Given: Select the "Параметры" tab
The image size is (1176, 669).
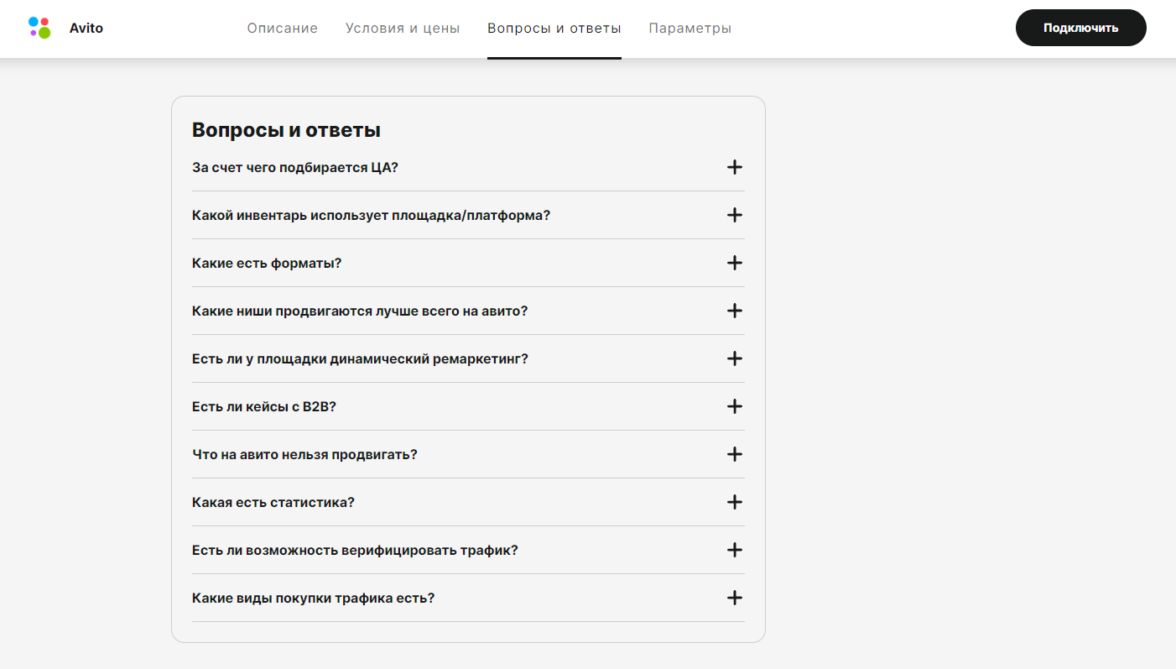Looking at the screenshot, I should tap(689, 28).
